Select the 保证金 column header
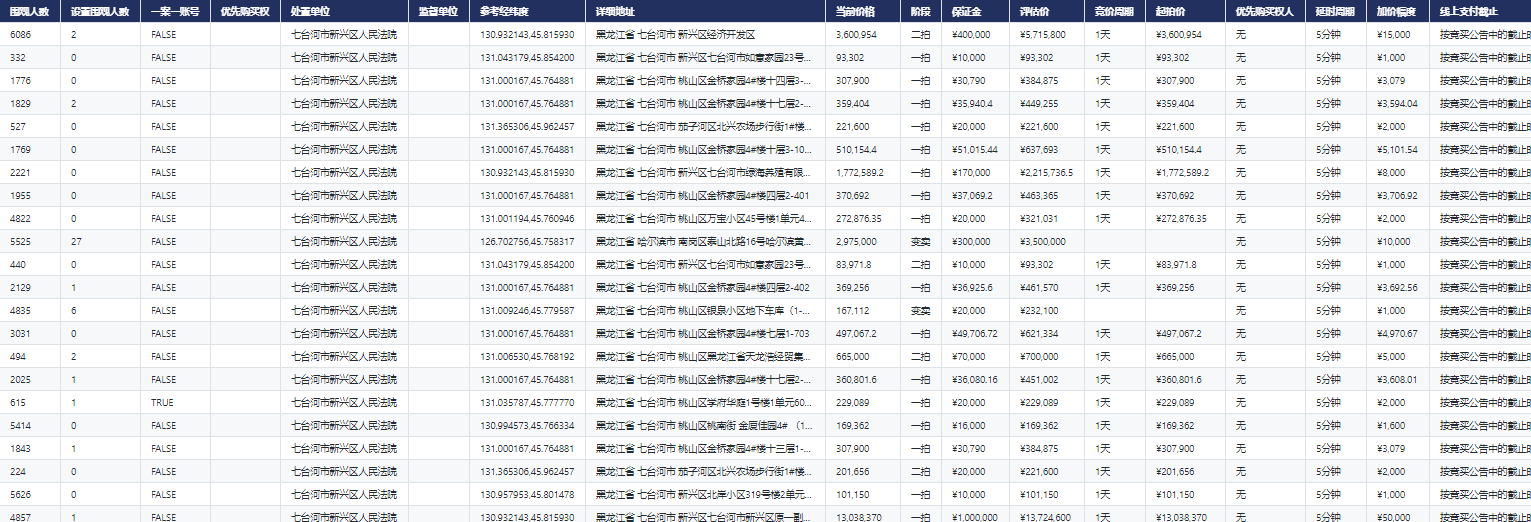Viewport: 1531px width, 522px height. click(977, 11)
